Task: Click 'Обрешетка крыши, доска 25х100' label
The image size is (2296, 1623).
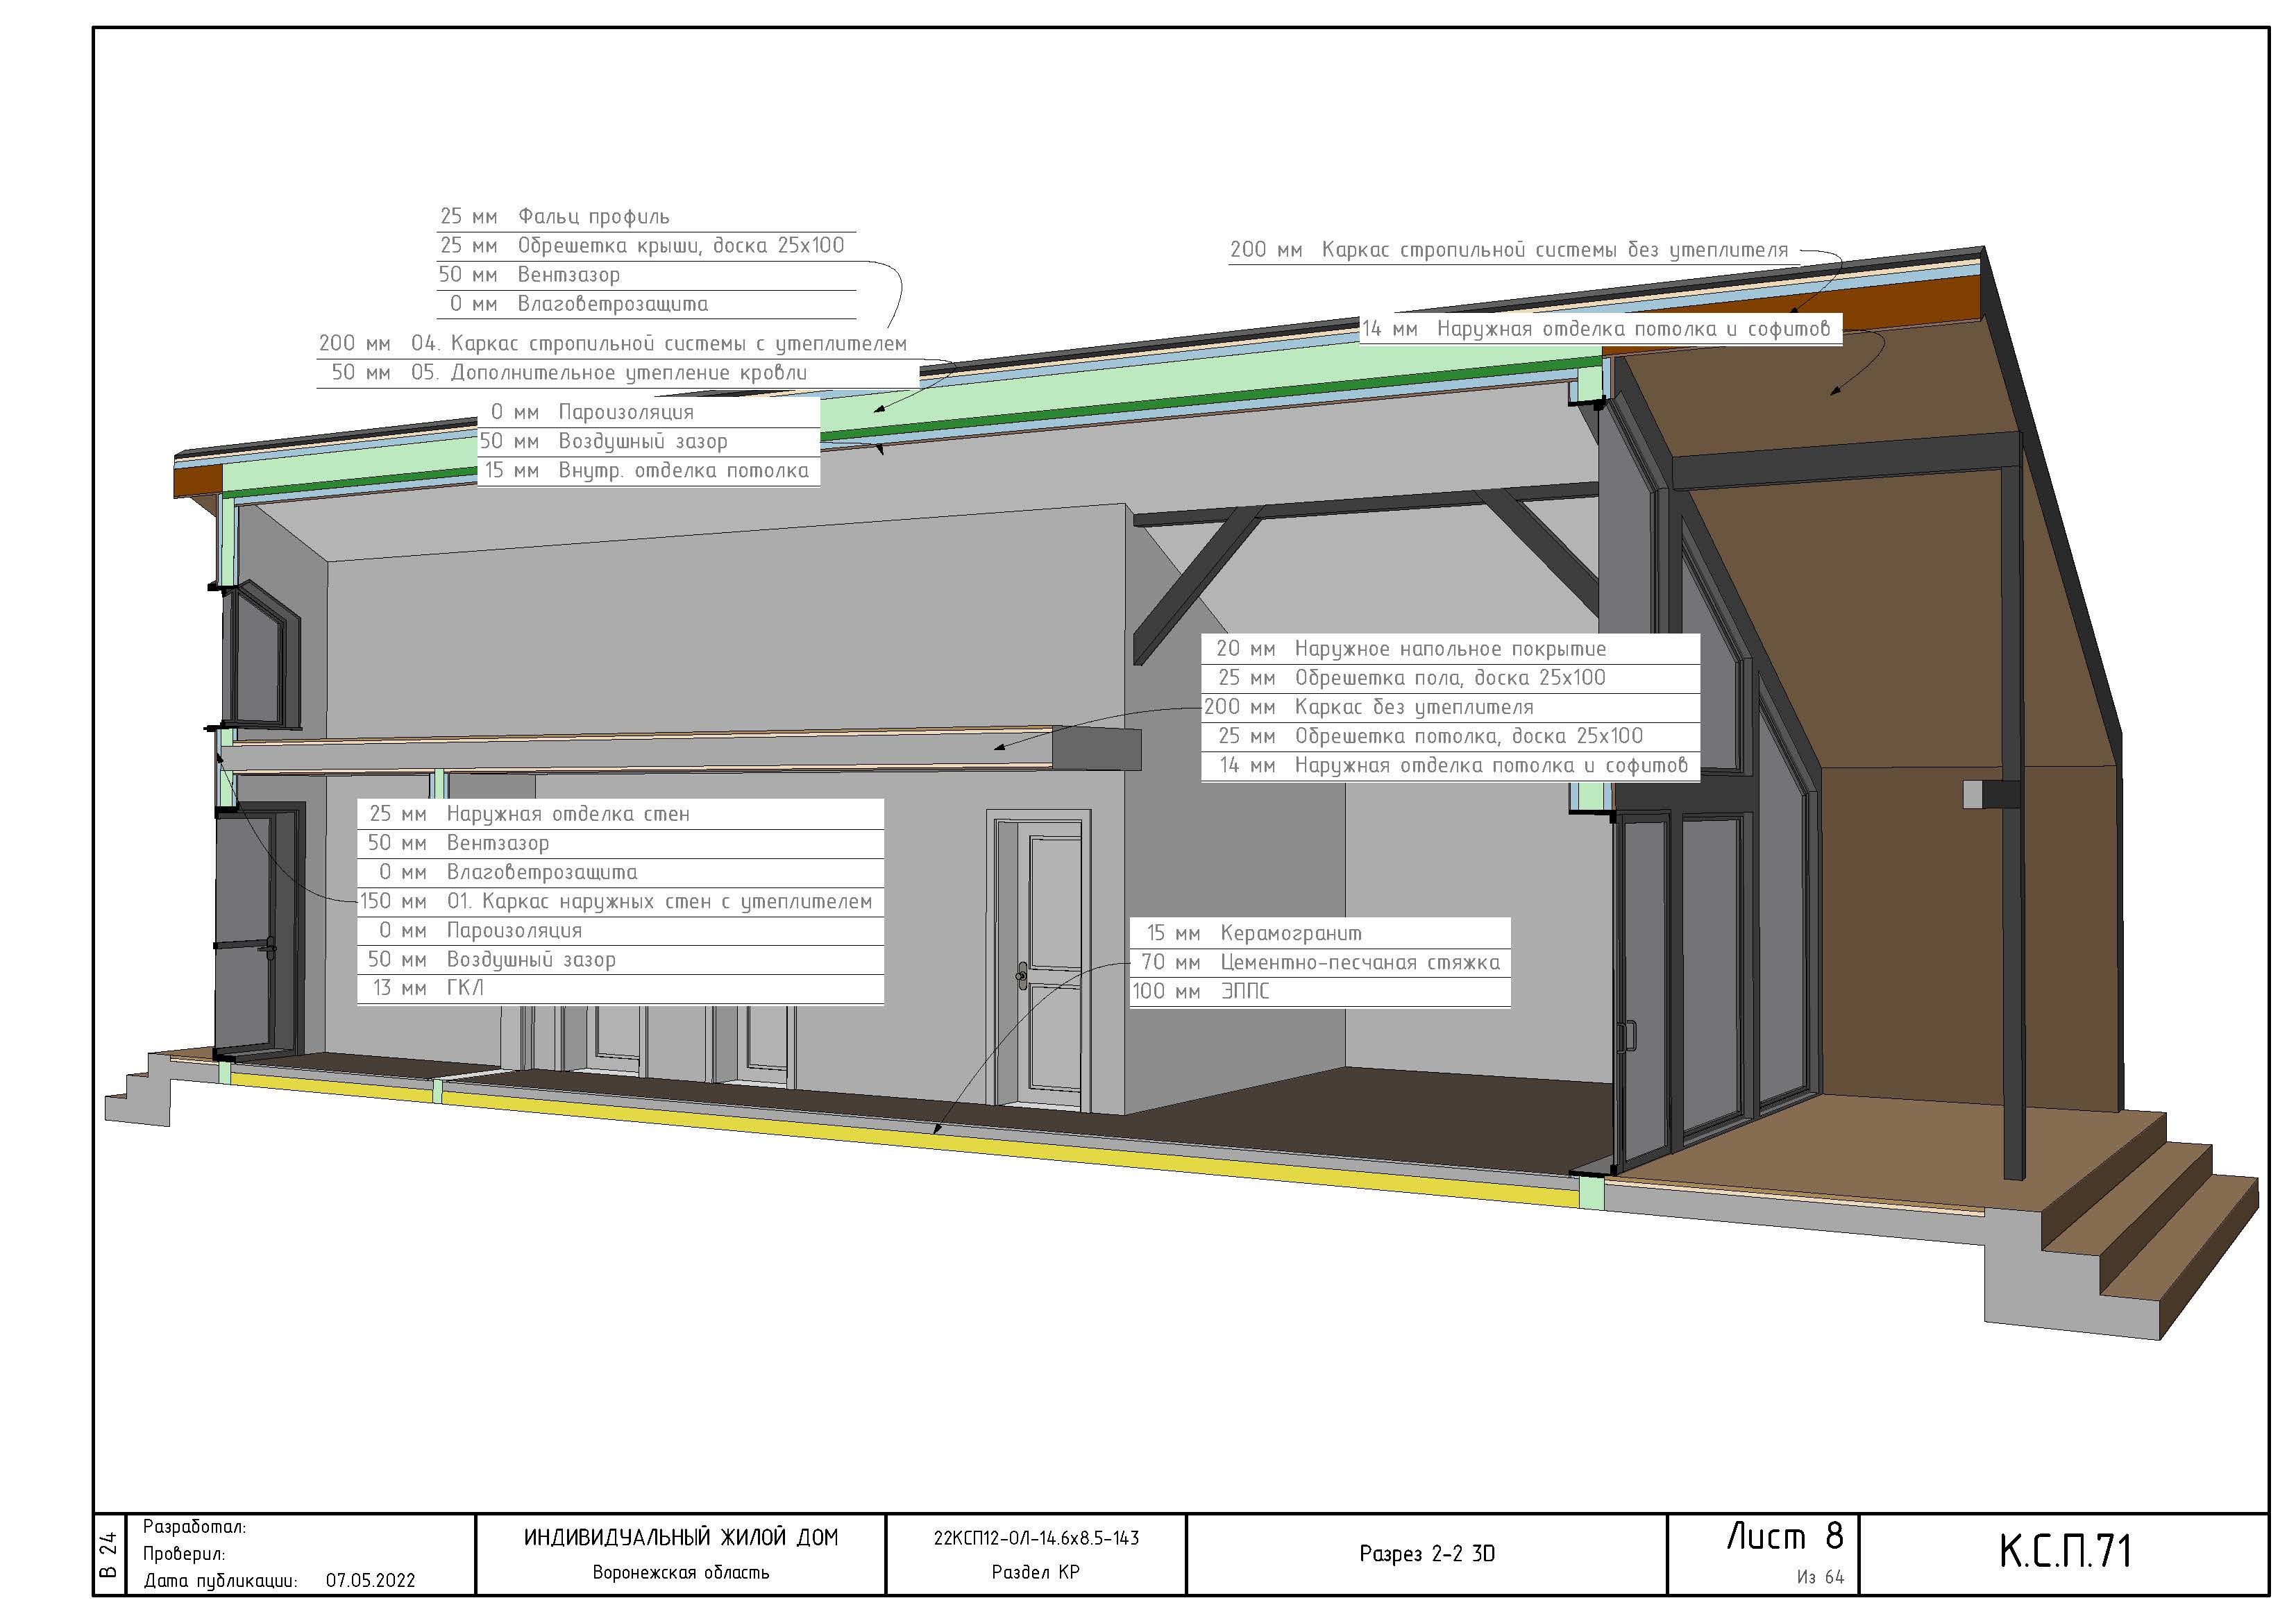Action: [680, 246]
